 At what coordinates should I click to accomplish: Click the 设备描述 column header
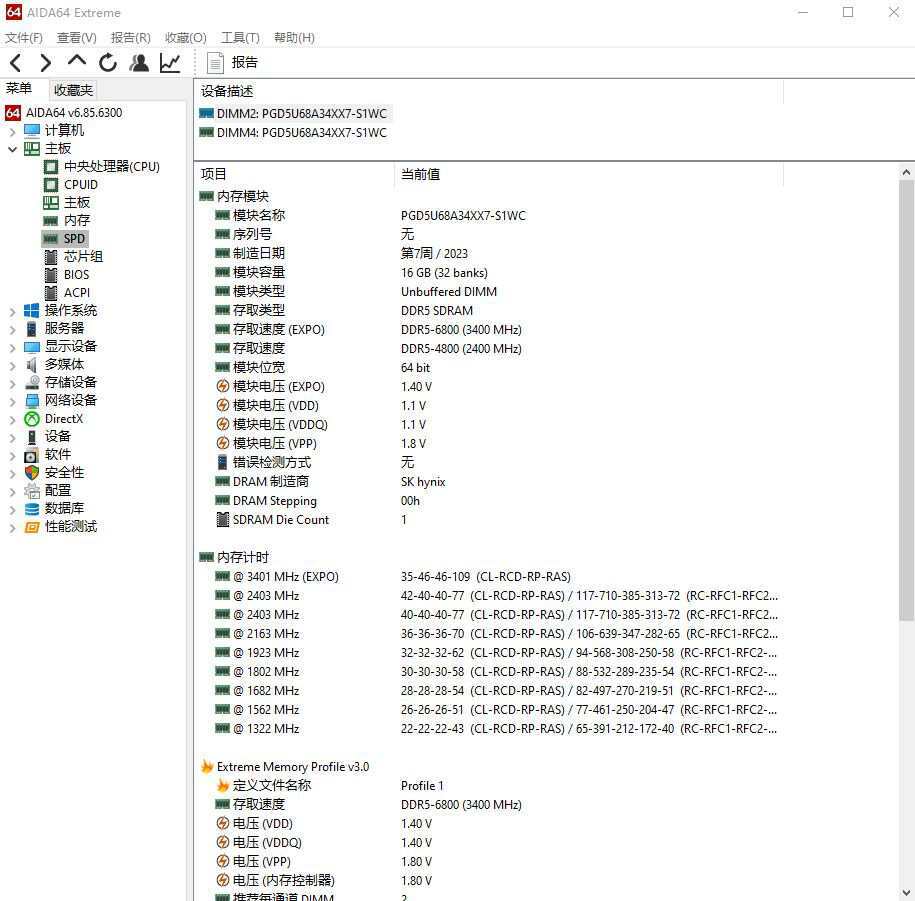[489, 91]
